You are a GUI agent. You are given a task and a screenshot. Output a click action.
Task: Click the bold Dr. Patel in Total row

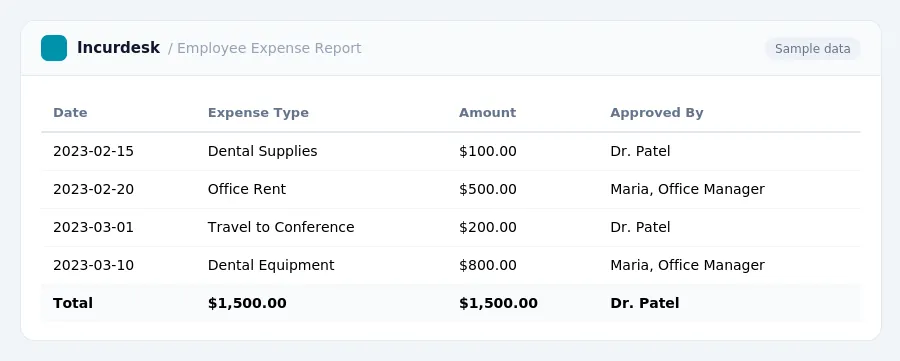point(645,303)
